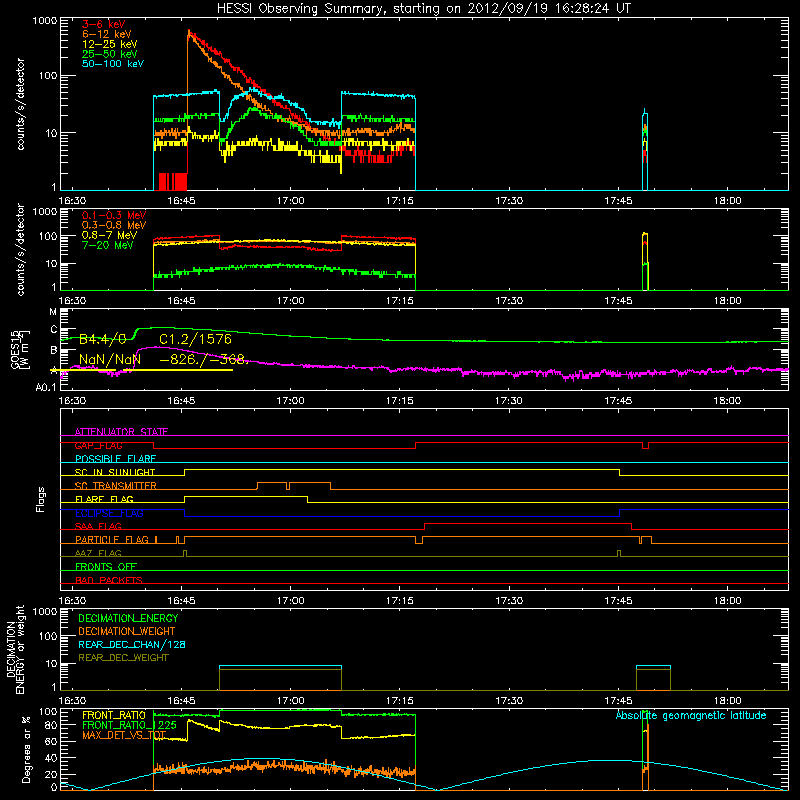This screenshot has height=800, width=800.
Task: Select the orange 6-12 keV legend label
Action: coord(107,34)
